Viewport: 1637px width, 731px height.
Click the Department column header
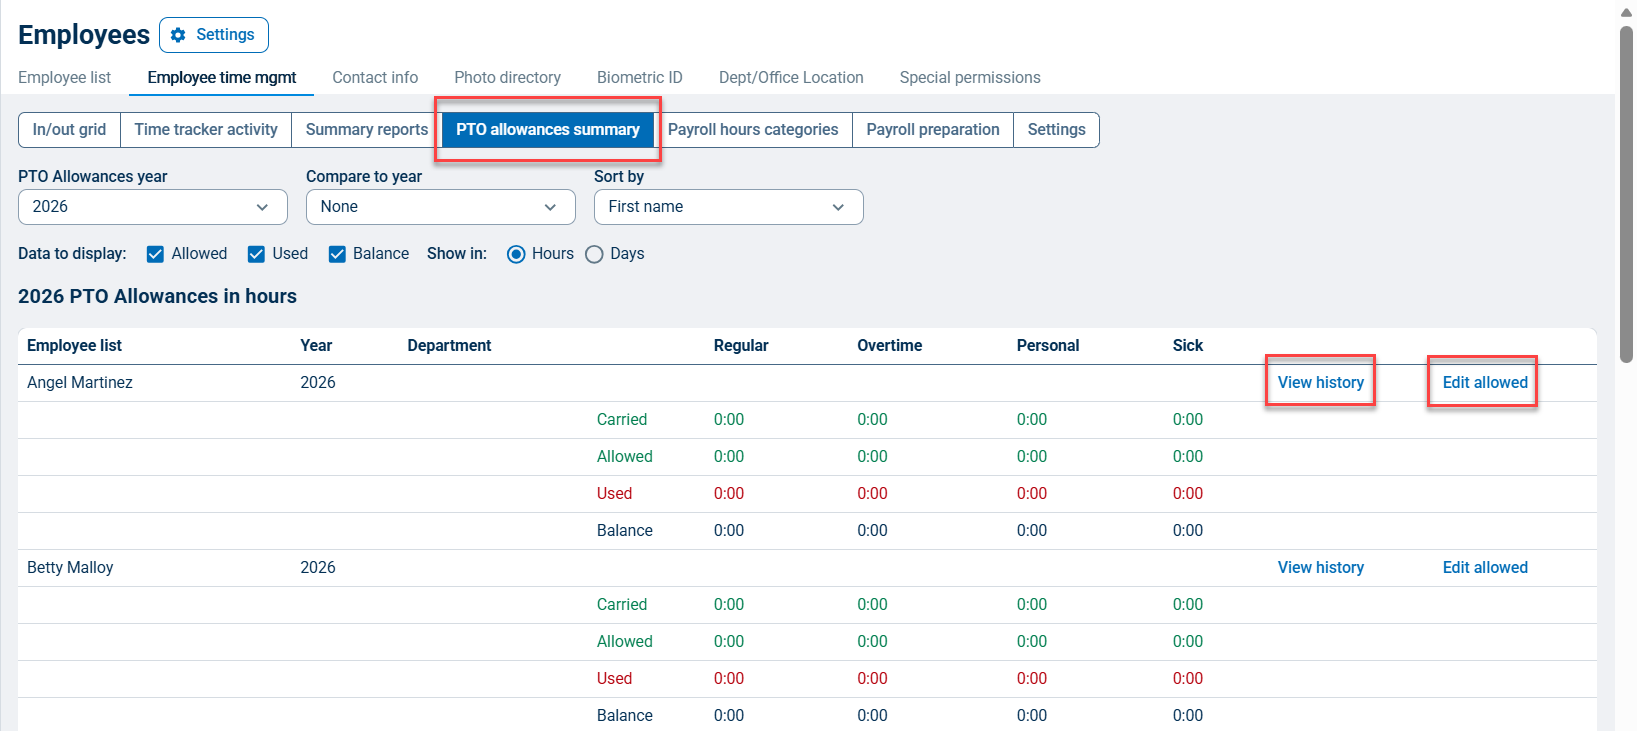pos(449,345)
